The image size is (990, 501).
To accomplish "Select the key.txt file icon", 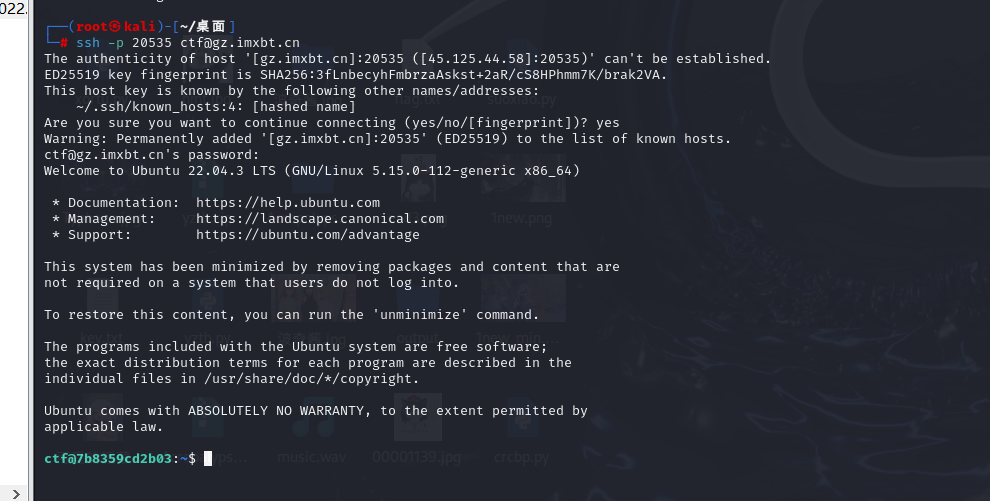I will pos(103,309).
